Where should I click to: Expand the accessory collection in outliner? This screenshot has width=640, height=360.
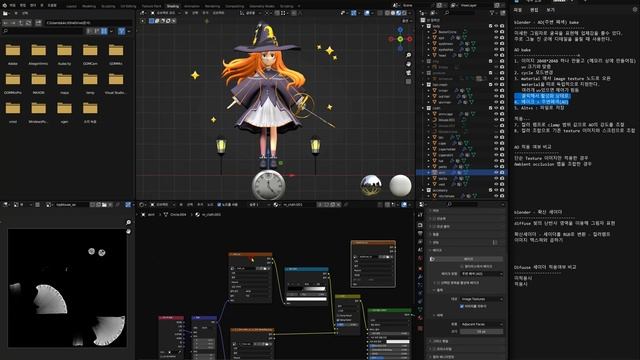click(422, 190)
